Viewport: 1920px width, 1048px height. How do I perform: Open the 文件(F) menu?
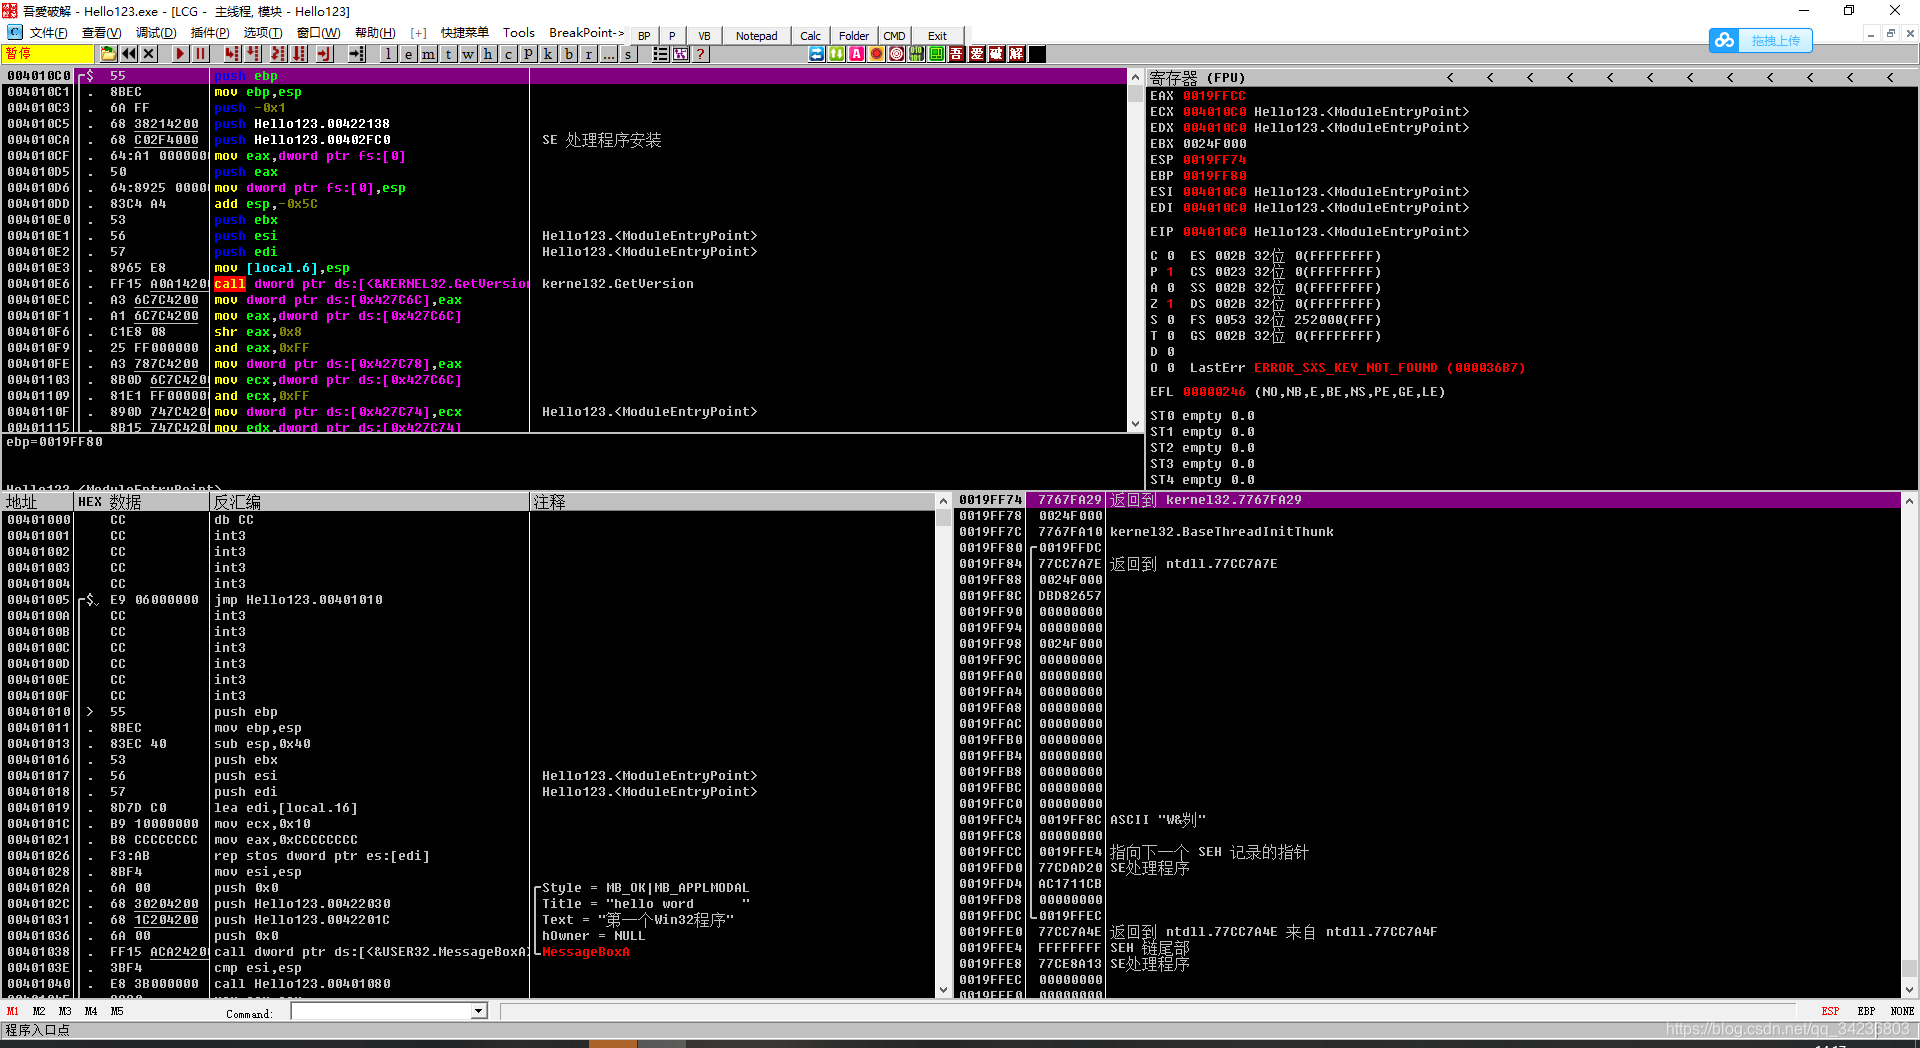pos(48,33)
